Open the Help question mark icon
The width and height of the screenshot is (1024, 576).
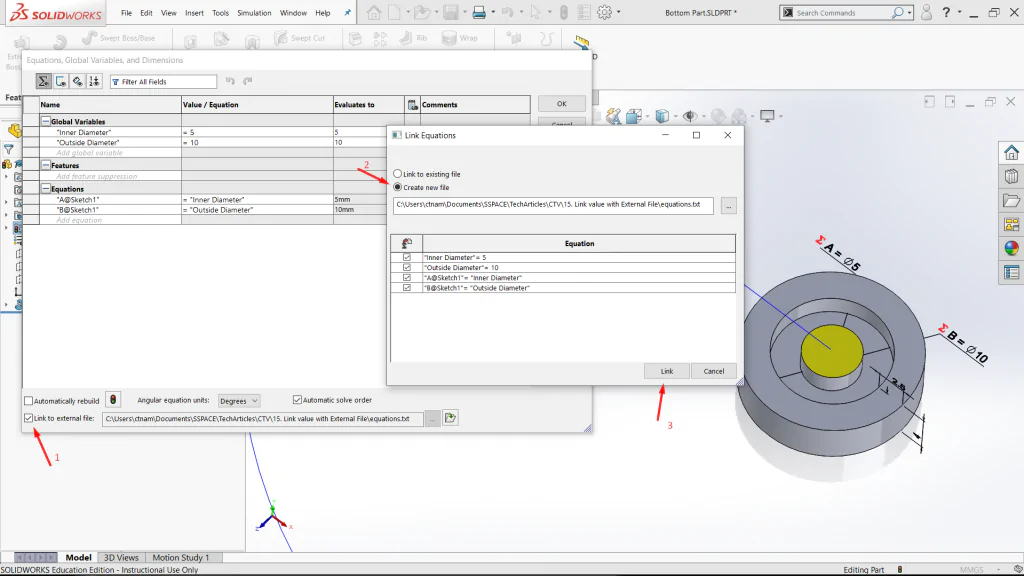click(x=946, y=12)
